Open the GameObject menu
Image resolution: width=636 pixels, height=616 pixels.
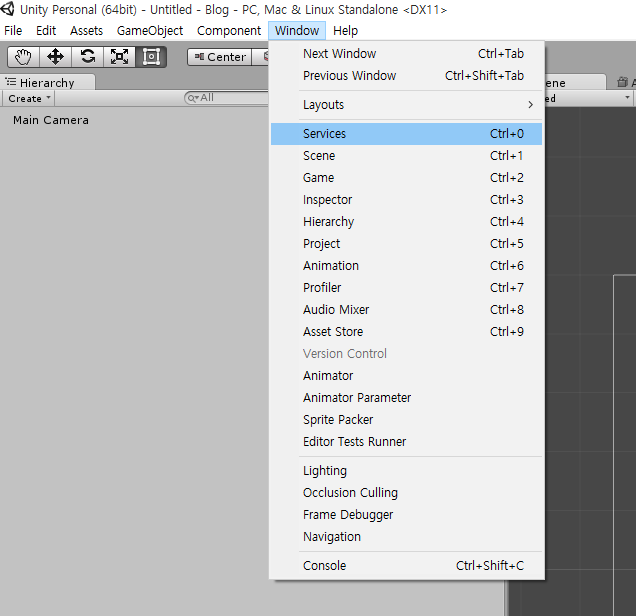point(150,31)
